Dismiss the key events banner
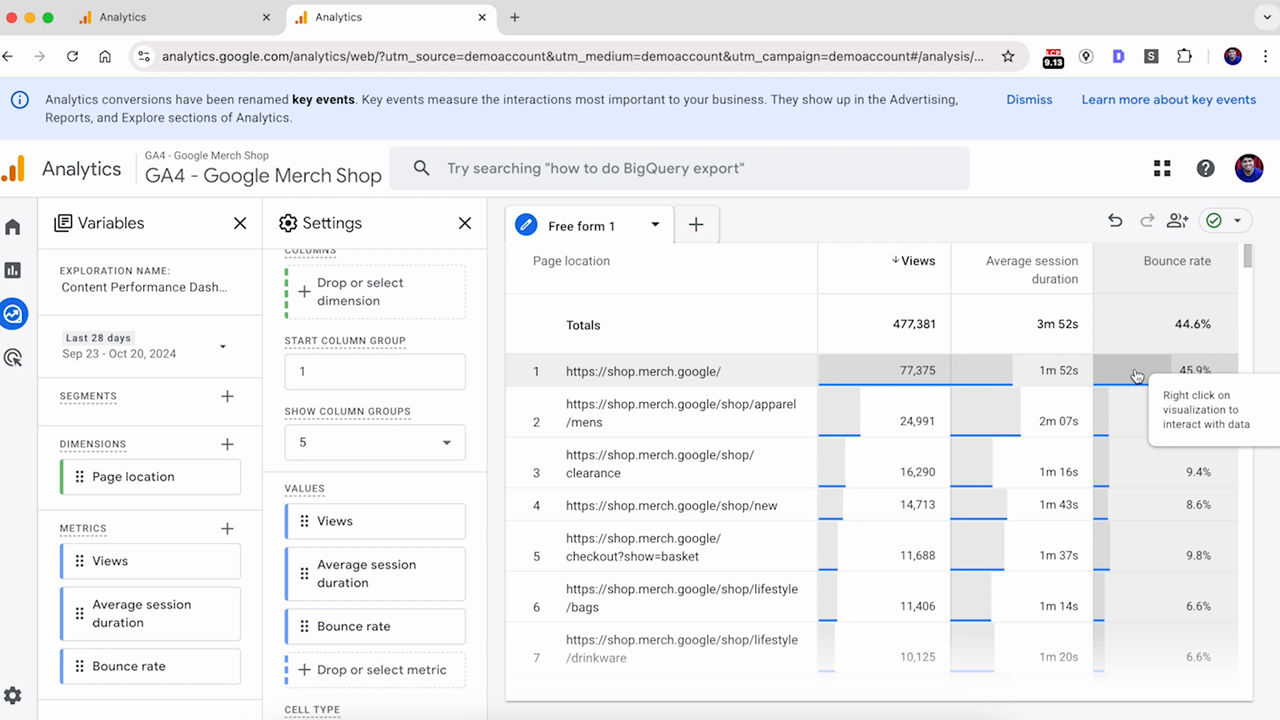Screen dimensions: 1280x720 click(x=1029, y=99)
